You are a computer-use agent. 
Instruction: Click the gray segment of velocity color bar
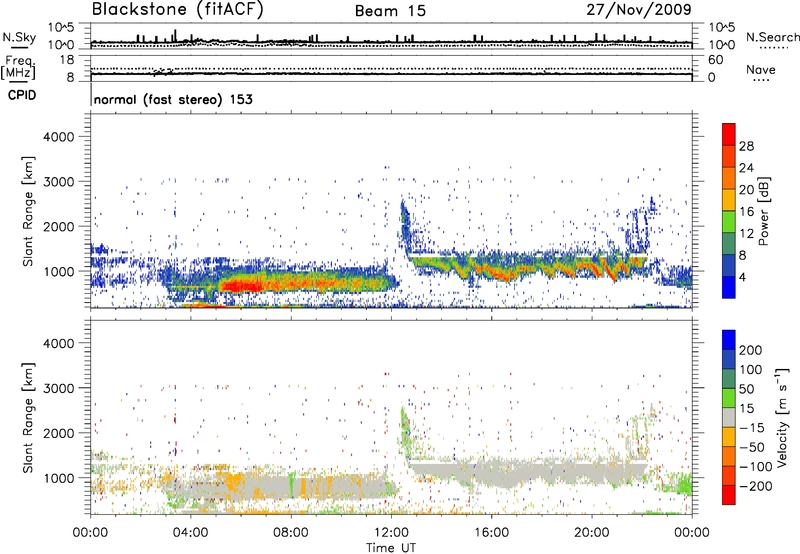pyautogui.click(x=729, y=417)
